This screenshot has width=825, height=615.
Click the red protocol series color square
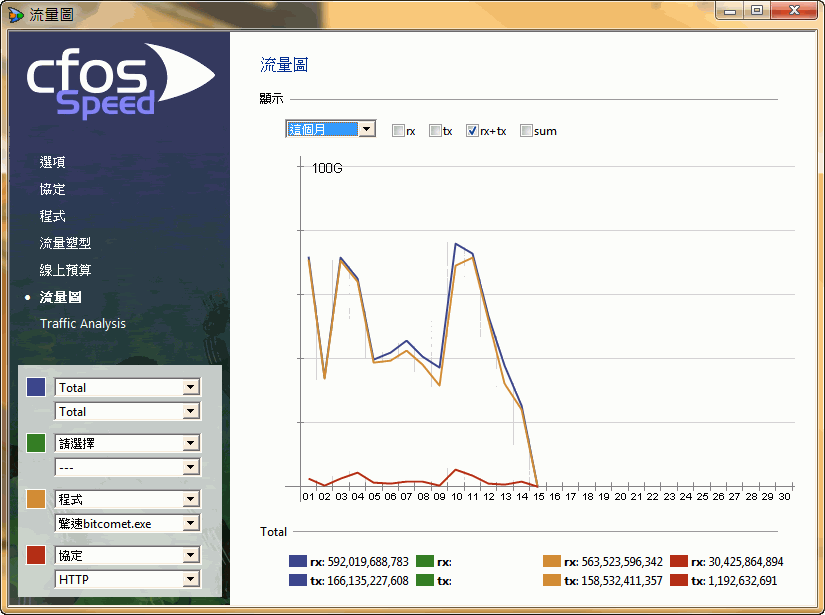coord(36,555)
